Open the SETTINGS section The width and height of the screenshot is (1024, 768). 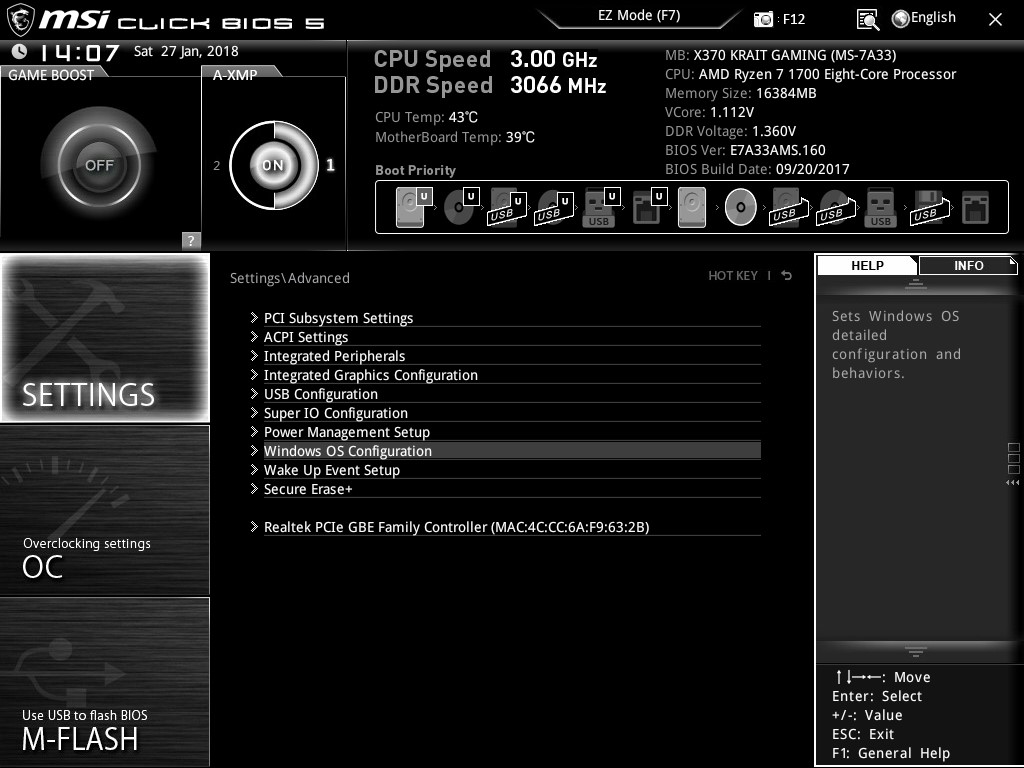coord(105,338)
